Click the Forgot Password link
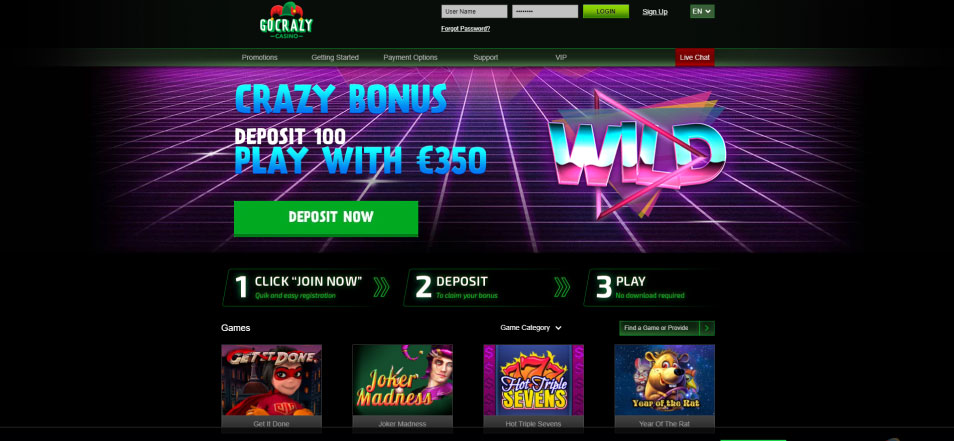Image resolution: width=954 pixels, height=441 pixels. tap(465, 29)
